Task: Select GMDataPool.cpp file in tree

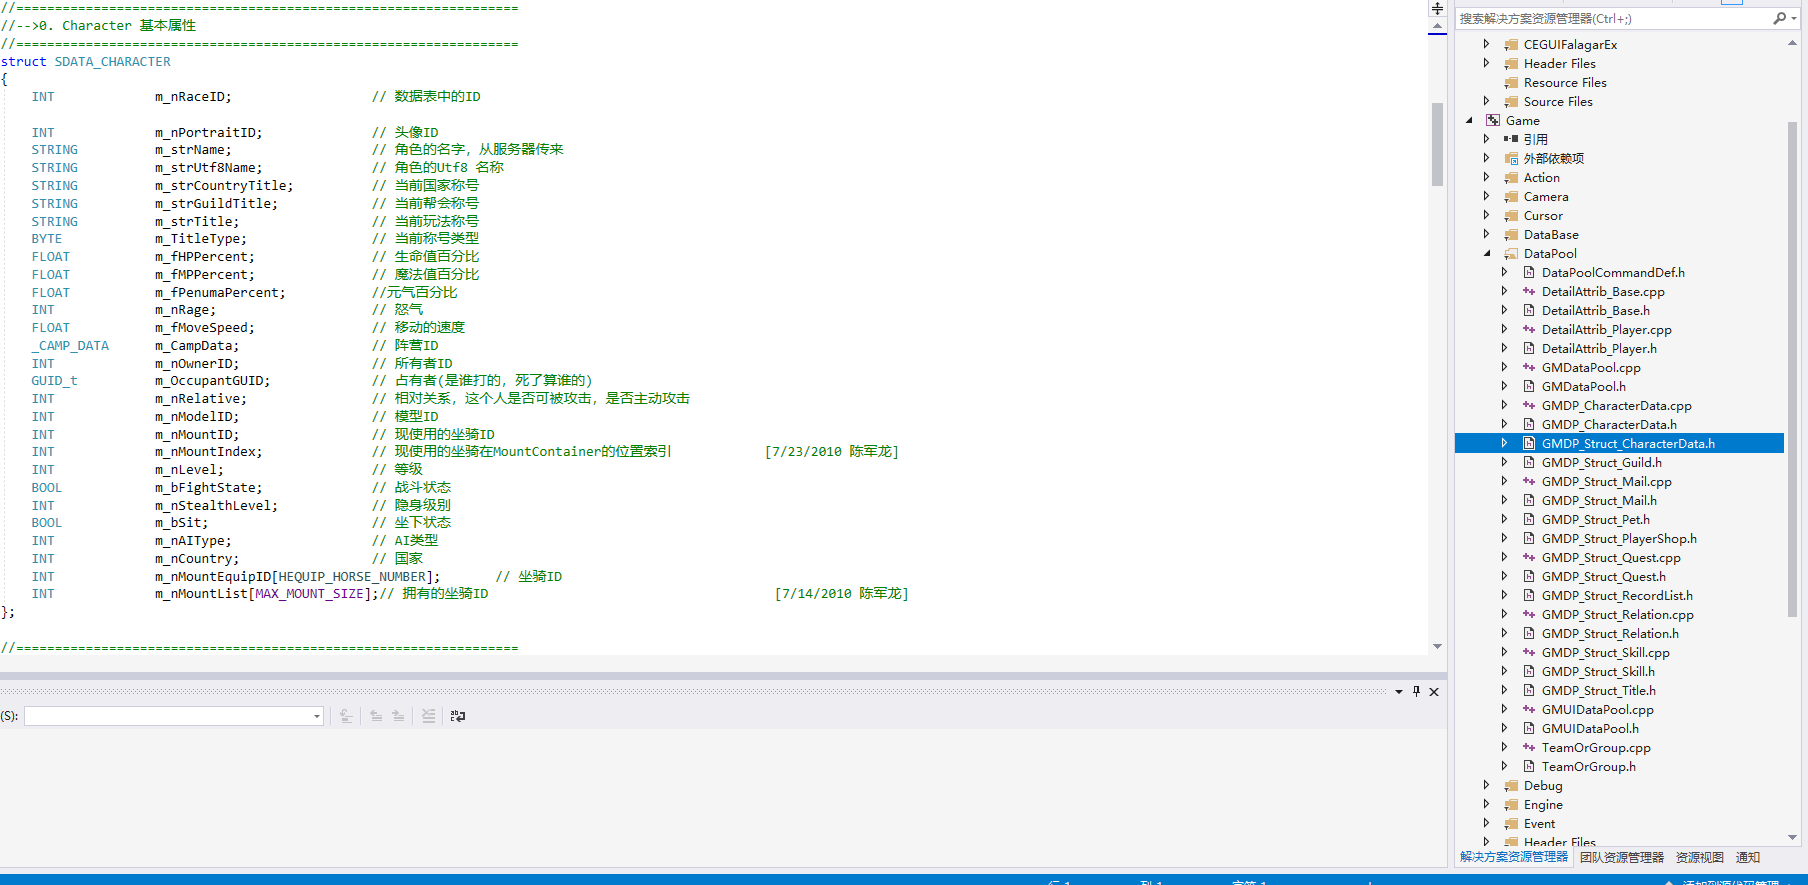Action: click(x=1590, y=368)
